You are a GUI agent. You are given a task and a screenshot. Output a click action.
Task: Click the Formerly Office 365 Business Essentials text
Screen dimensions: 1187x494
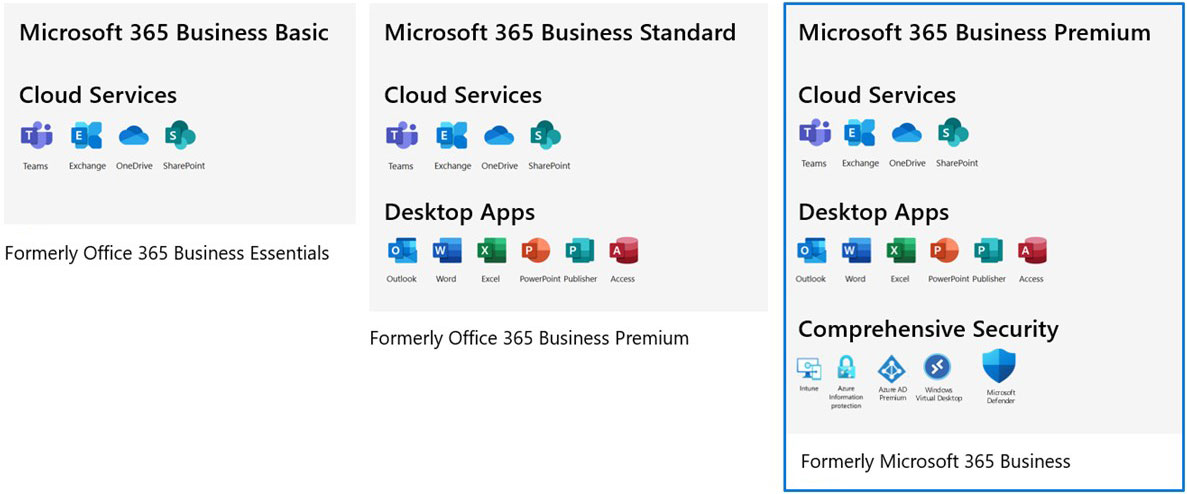tap(167, 253)
